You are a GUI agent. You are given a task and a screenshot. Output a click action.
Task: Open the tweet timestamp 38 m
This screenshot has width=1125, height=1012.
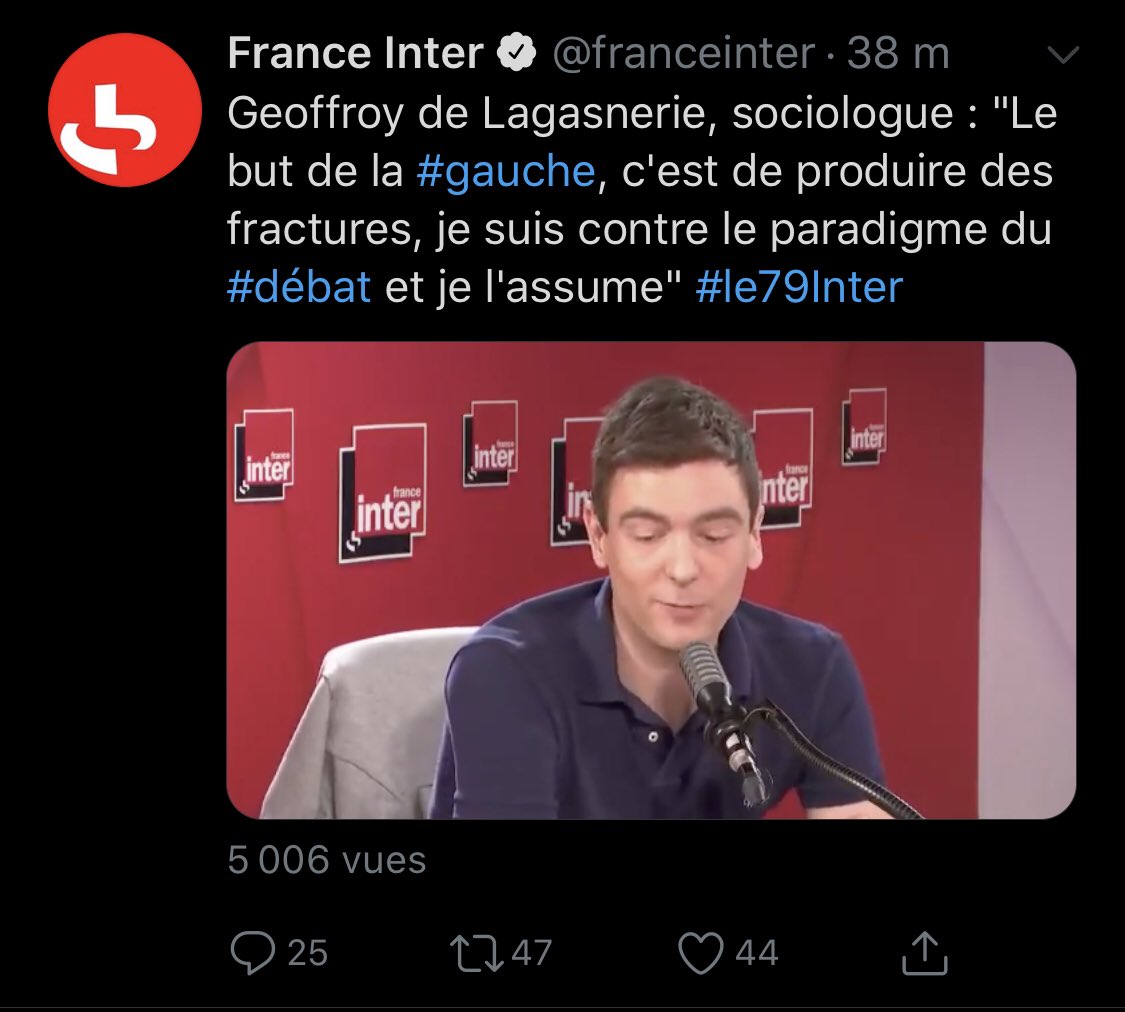click(x=898, y=53)
